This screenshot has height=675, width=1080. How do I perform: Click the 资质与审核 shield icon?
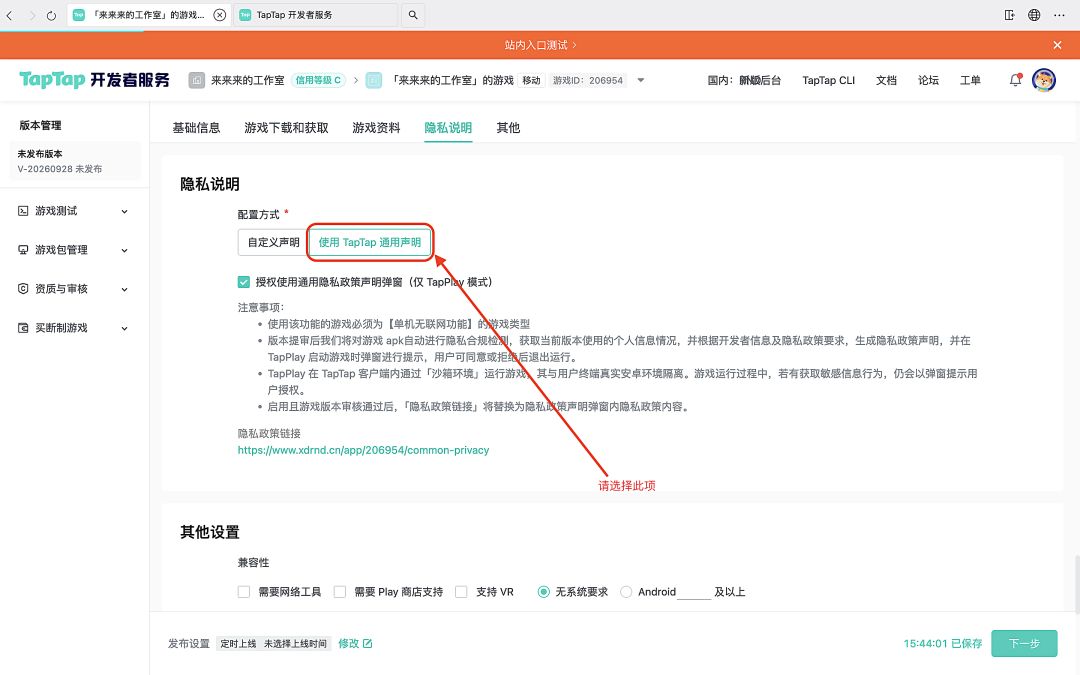click(23, 289)
